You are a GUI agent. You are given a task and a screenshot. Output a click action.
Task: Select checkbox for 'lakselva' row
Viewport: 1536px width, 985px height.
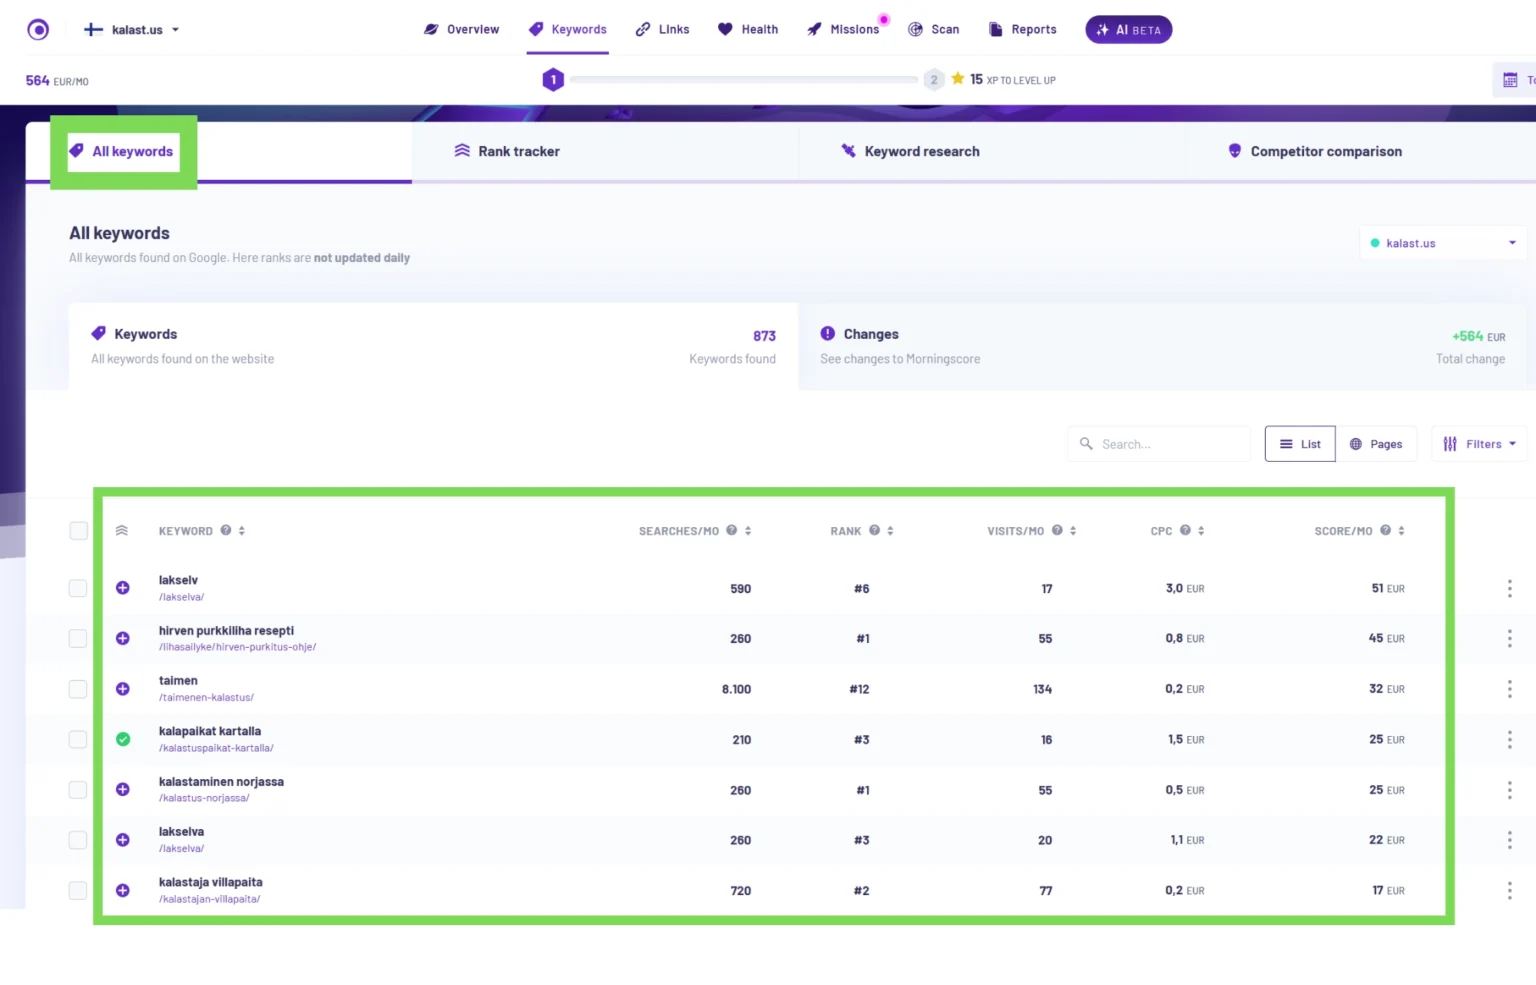tap(78, 840)
